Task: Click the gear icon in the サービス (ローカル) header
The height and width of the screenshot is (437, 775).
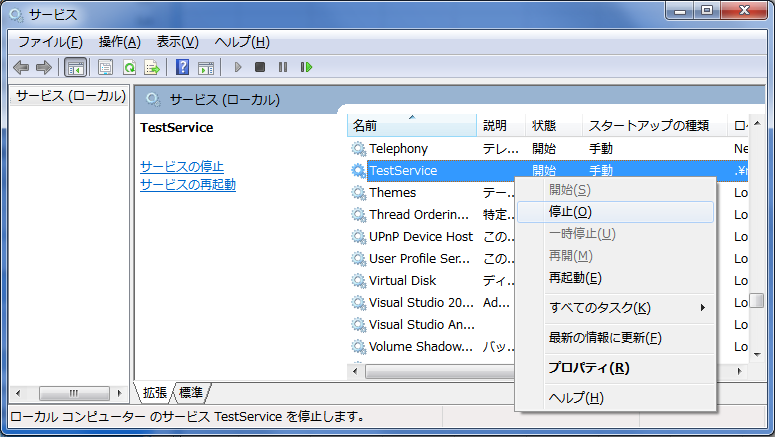Action: [x=153, y=99]
